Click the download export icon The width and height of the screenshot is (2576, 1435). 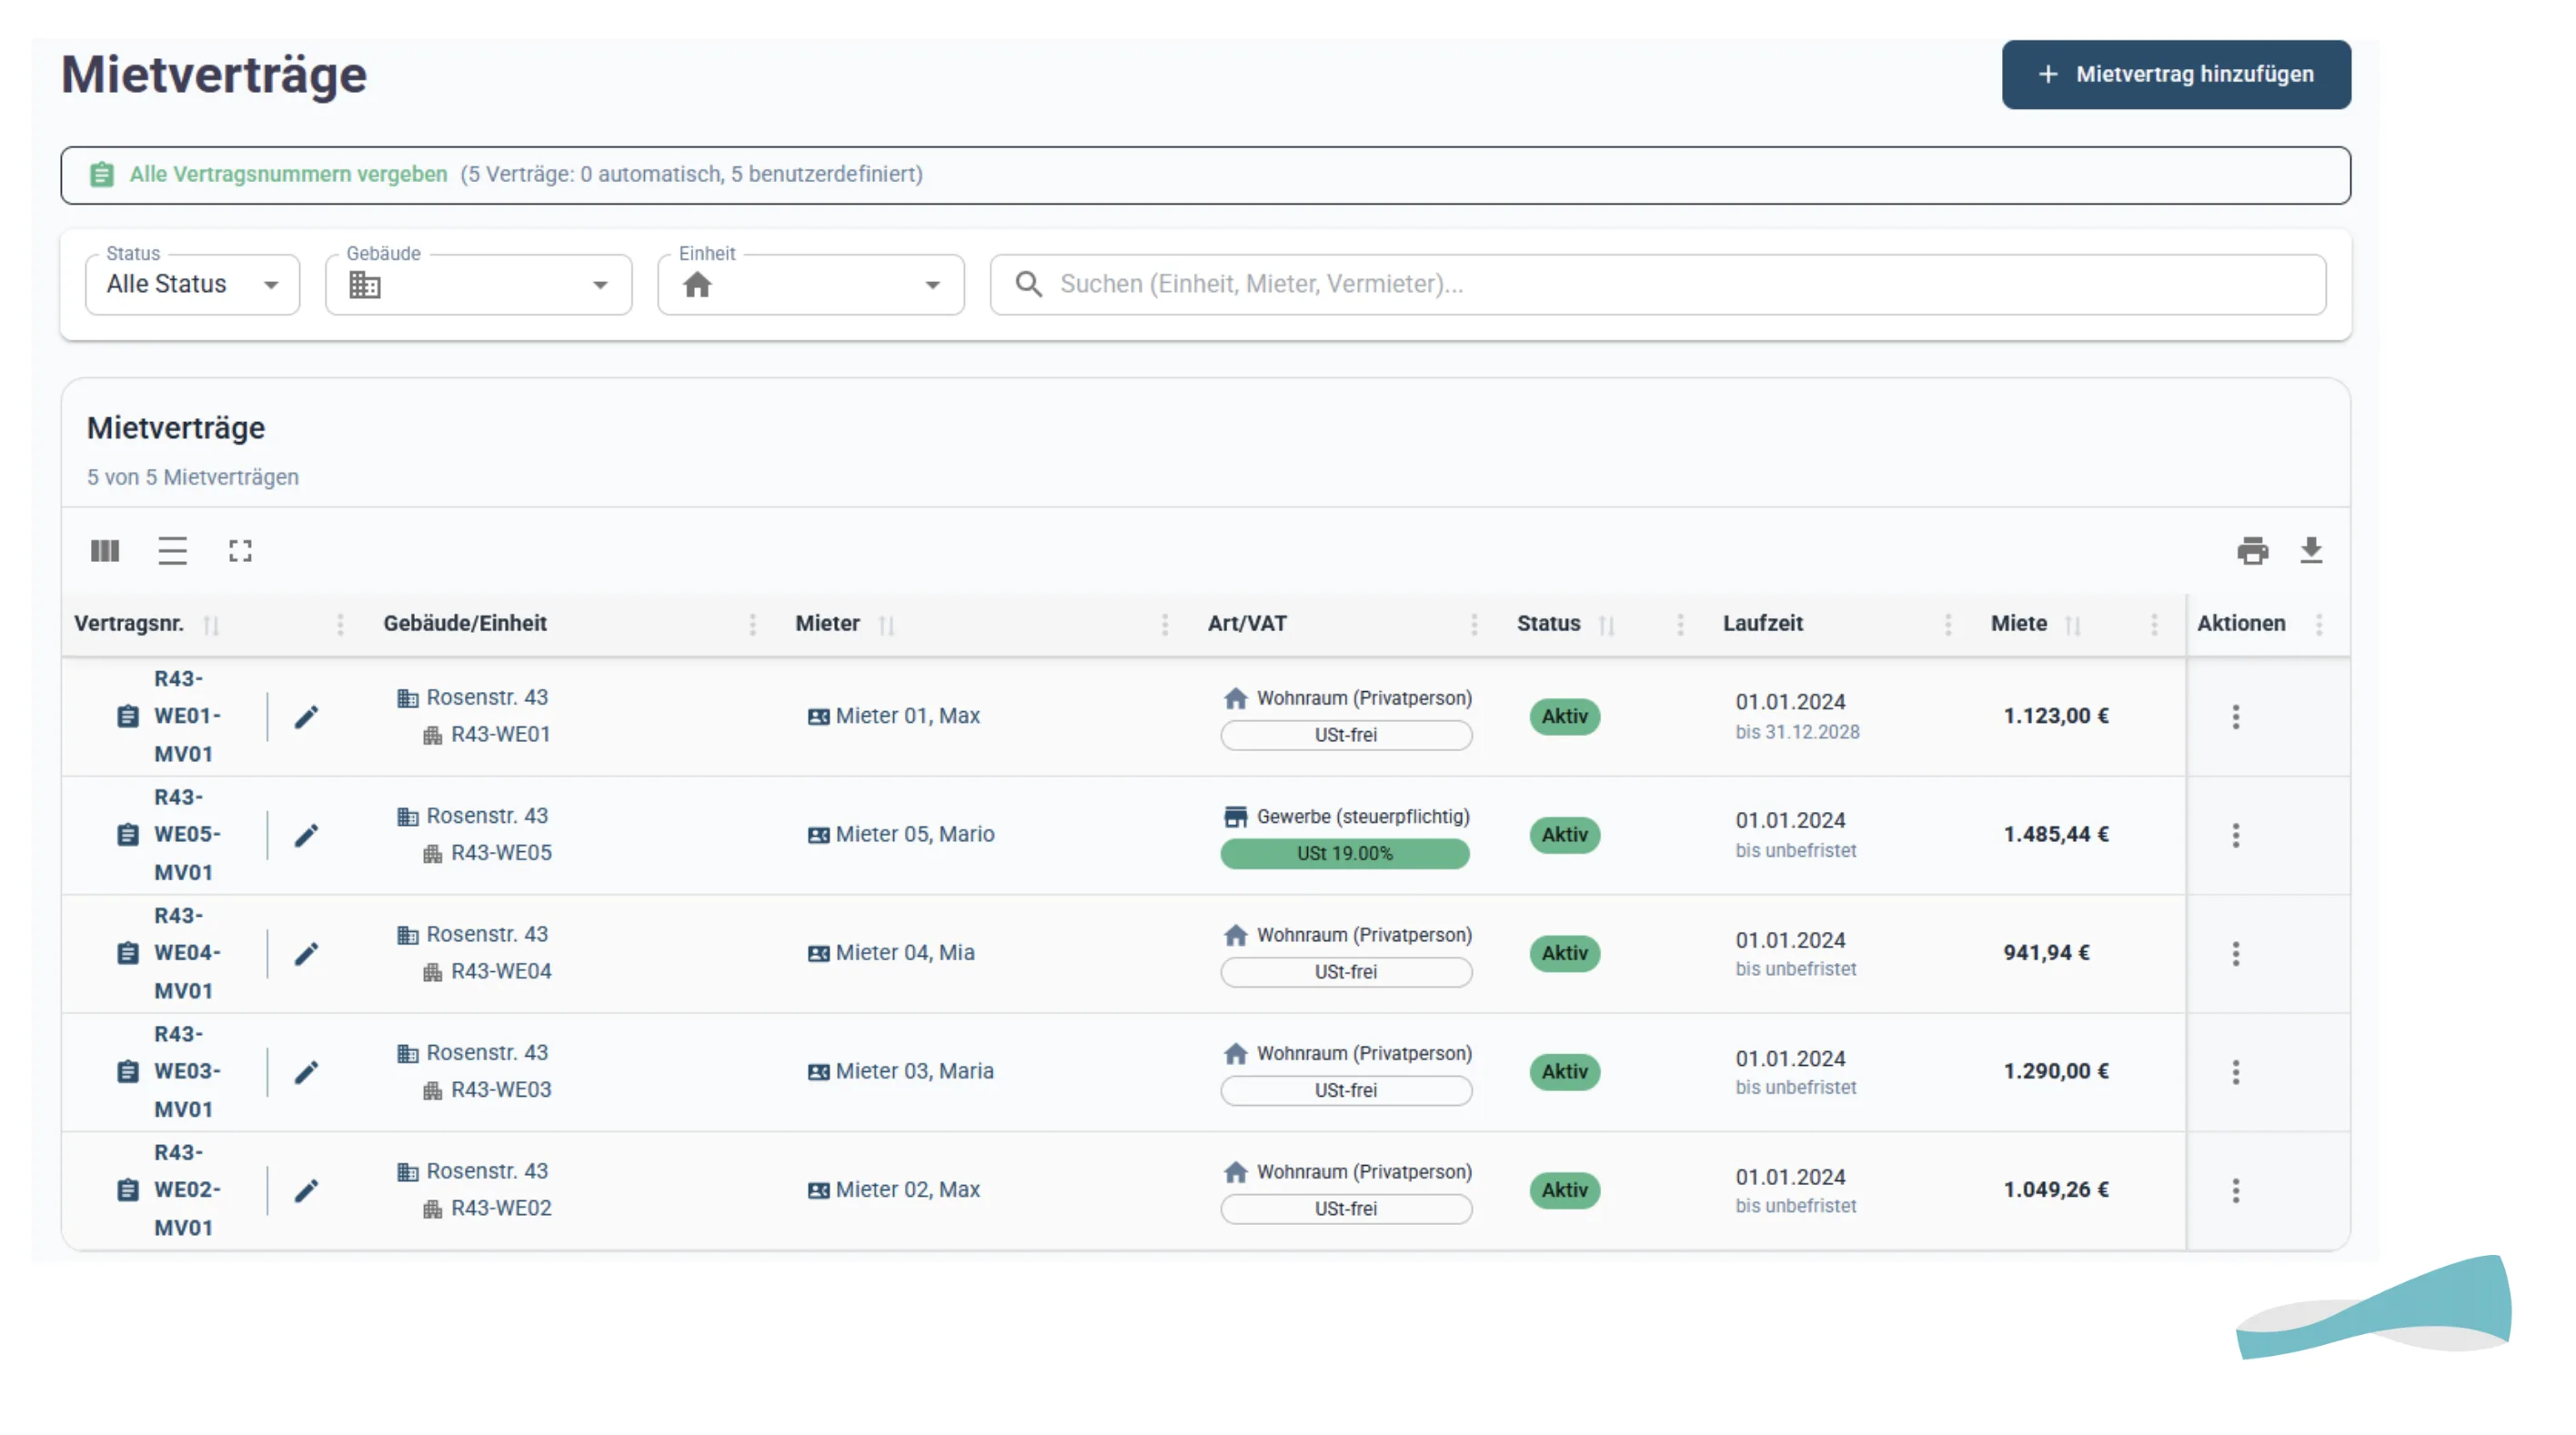[2310, 551]
